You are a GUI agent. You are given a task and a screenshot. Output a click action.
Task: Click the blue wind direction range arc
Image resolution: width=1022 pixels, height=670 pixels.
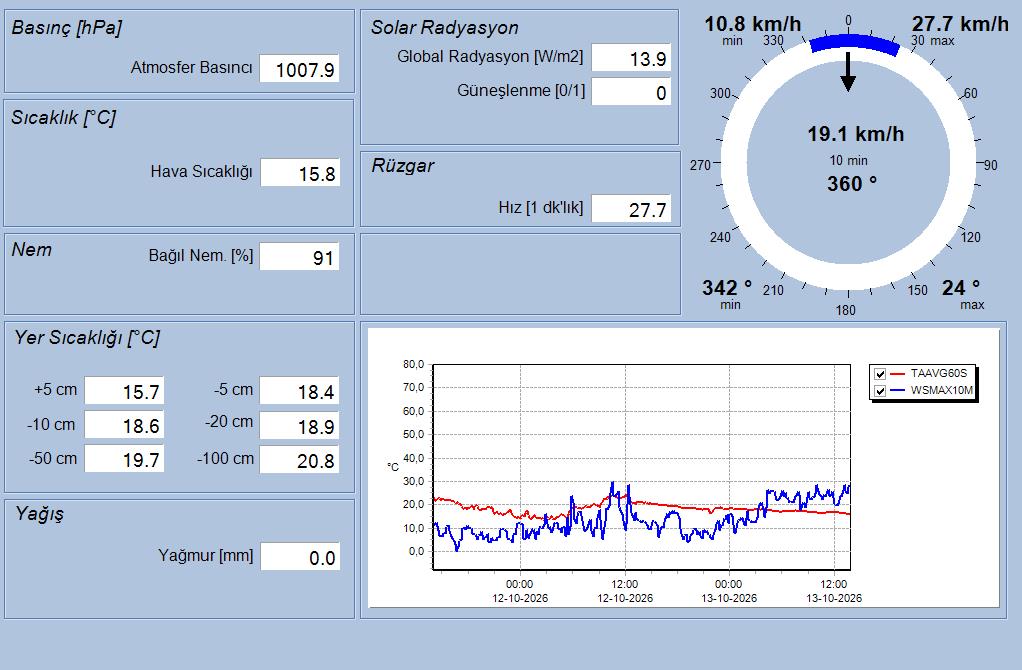pos(854,44)
